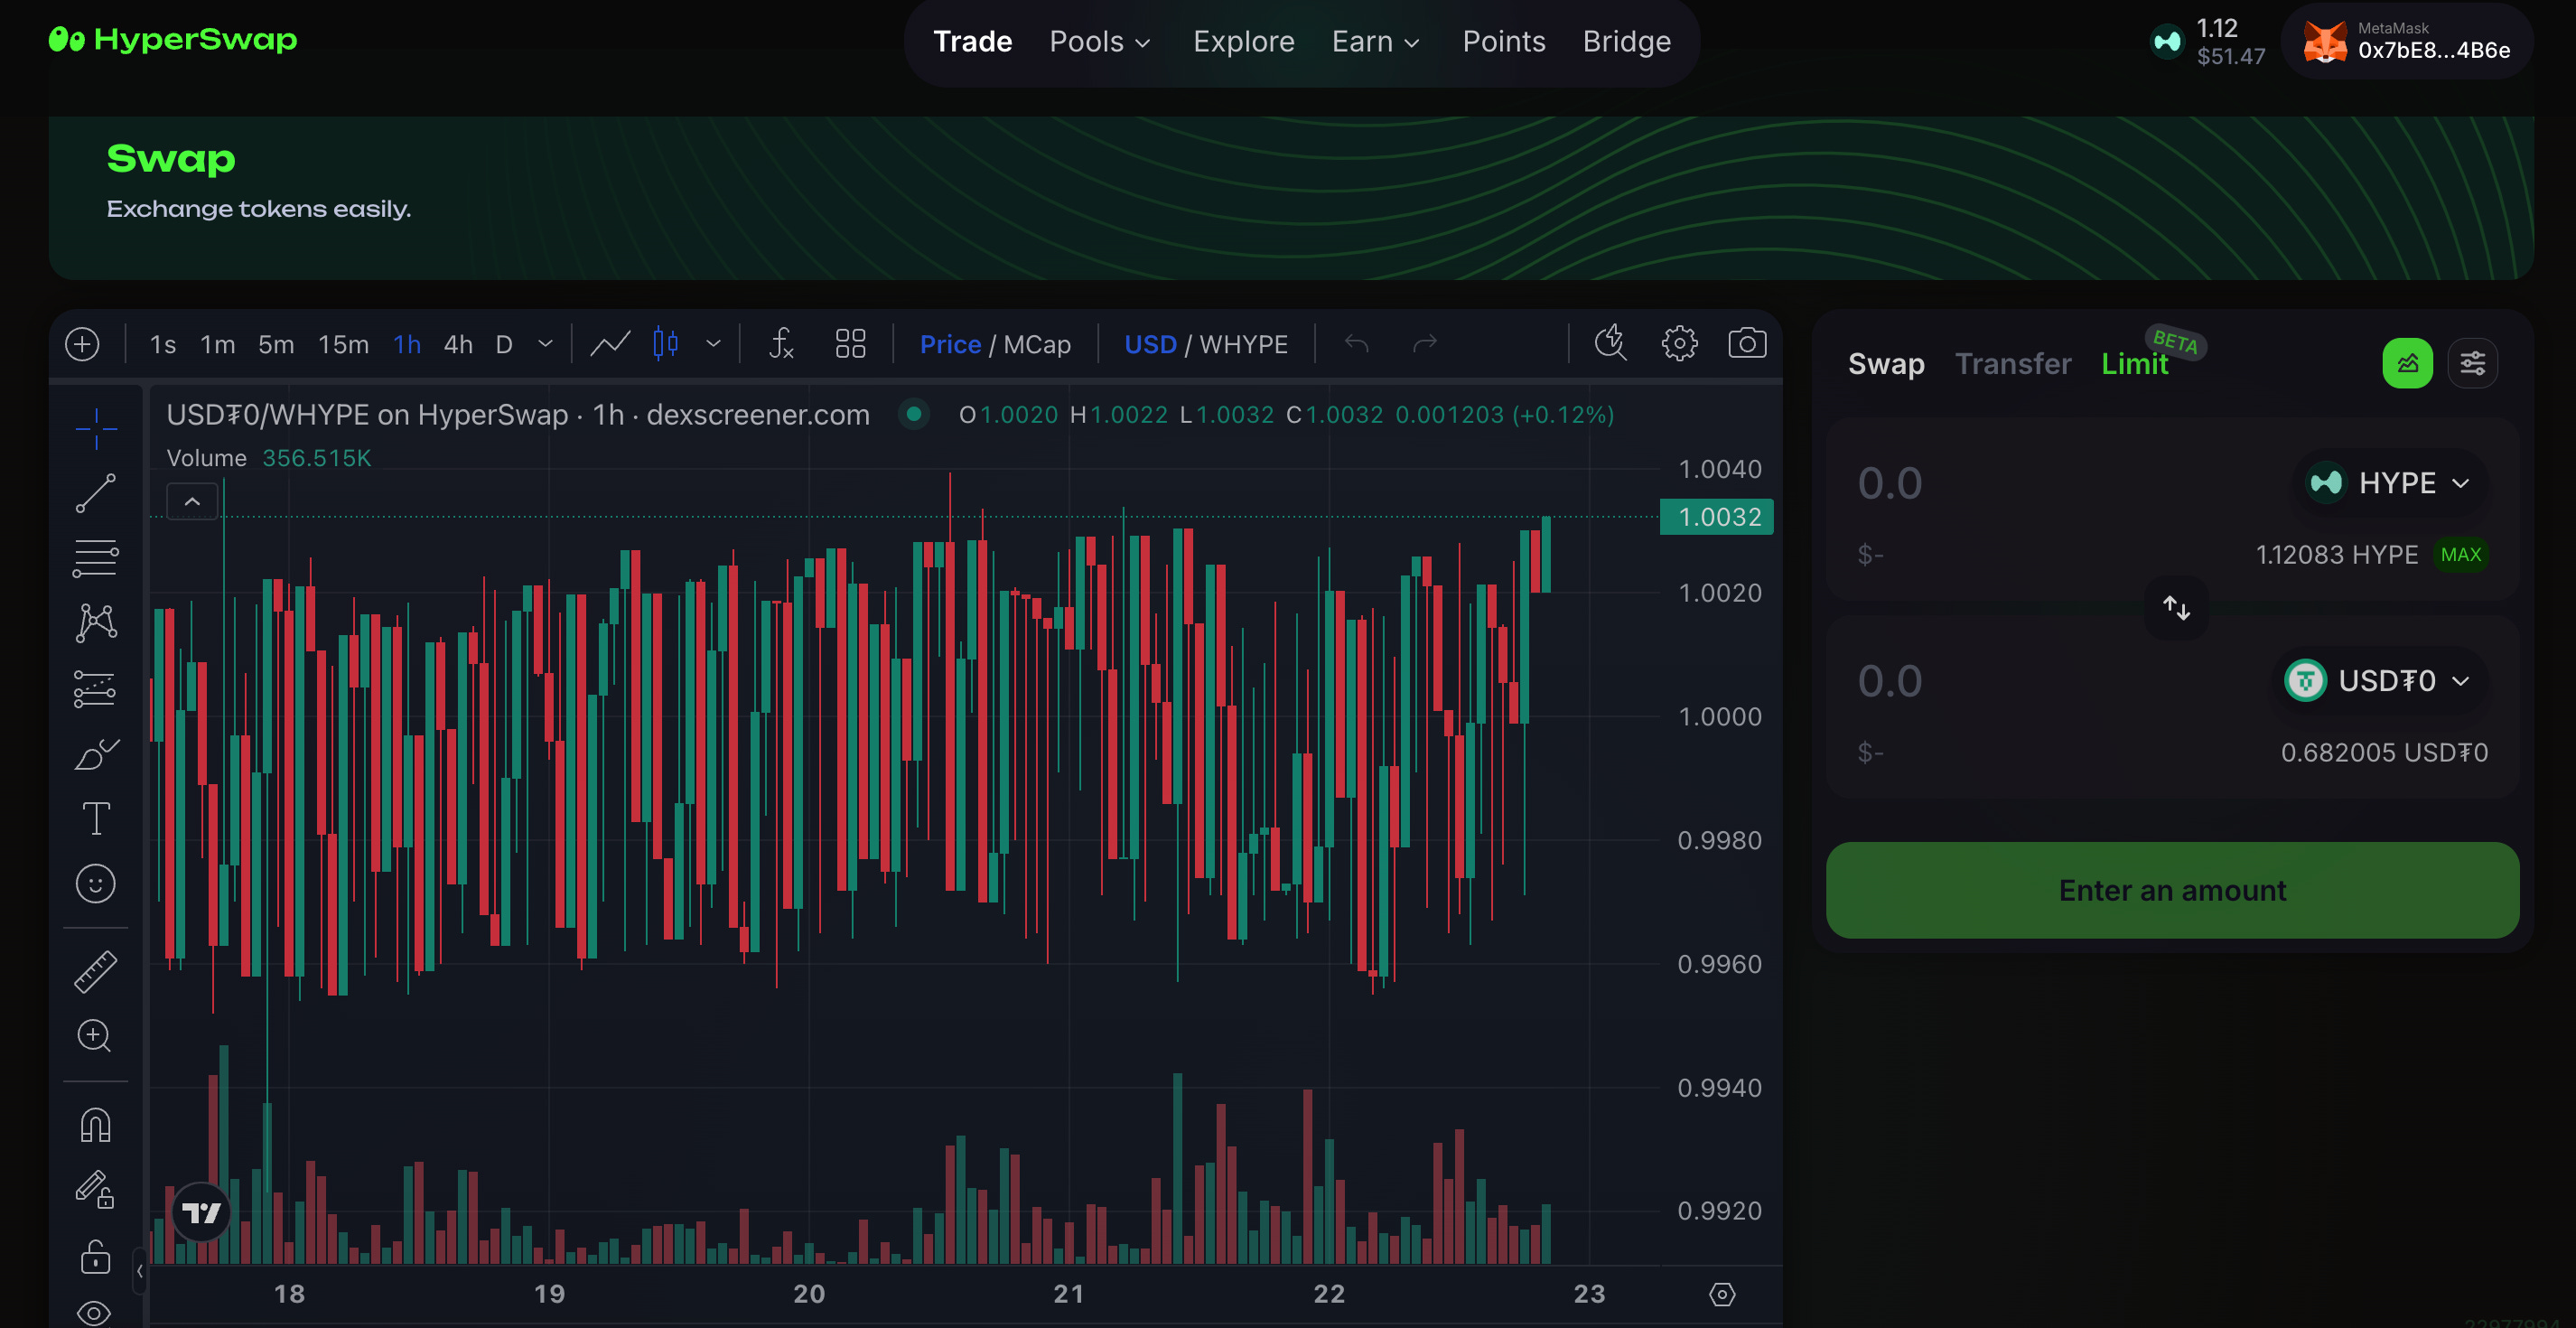
Task: Switch to the Limit tab
Action: [x=2134, y=364]
